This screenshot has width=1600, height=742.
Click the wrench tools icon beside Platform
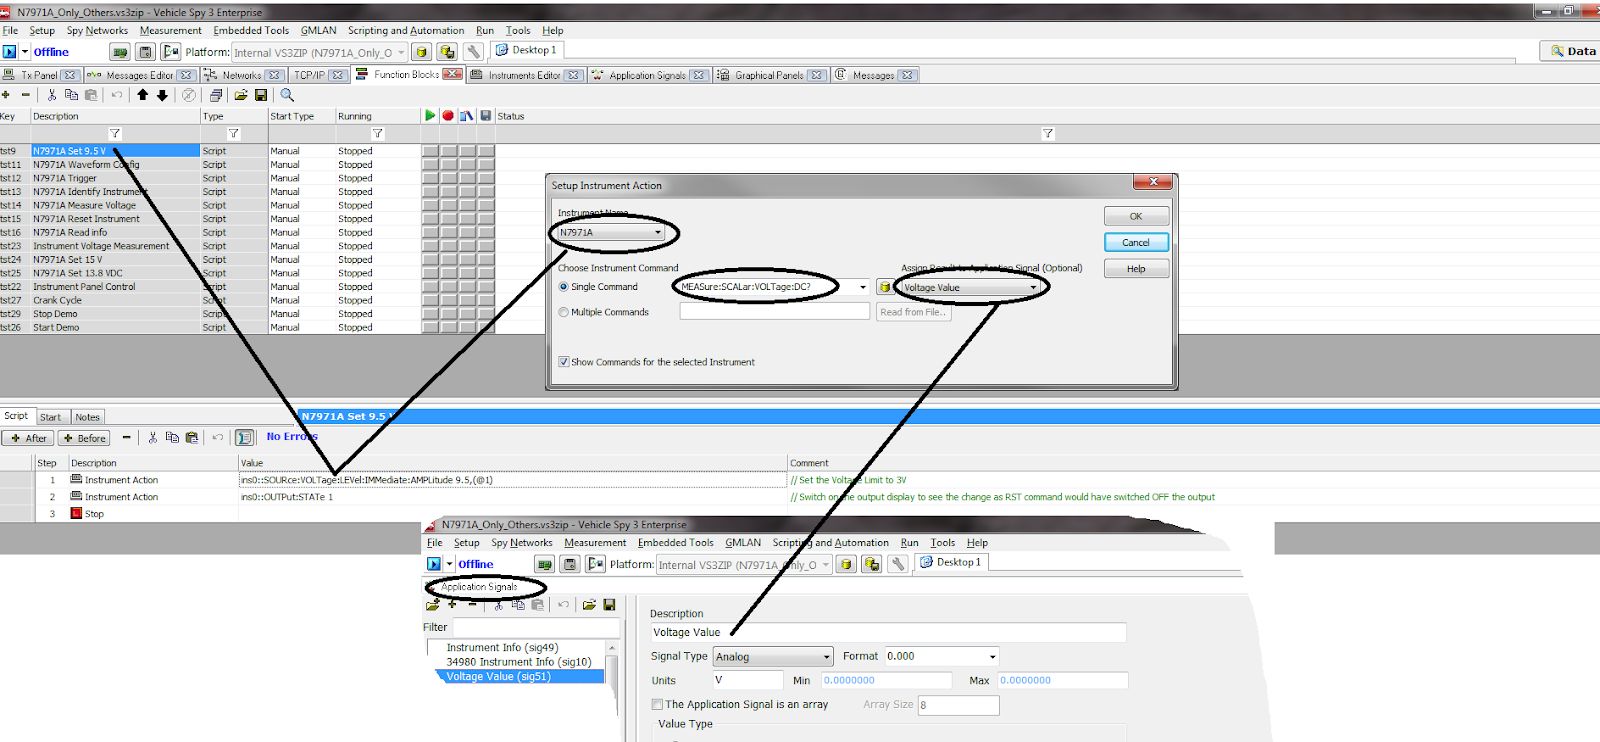tap(474, 52)
